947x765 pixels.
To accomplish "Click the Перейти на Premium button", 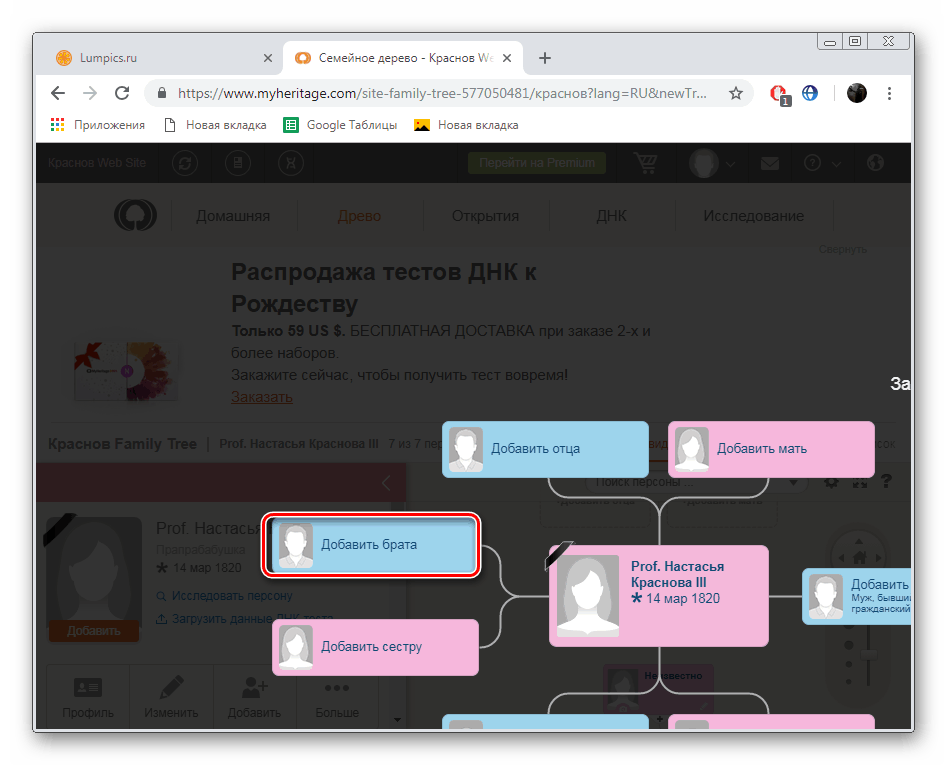I will click(537, 162).
